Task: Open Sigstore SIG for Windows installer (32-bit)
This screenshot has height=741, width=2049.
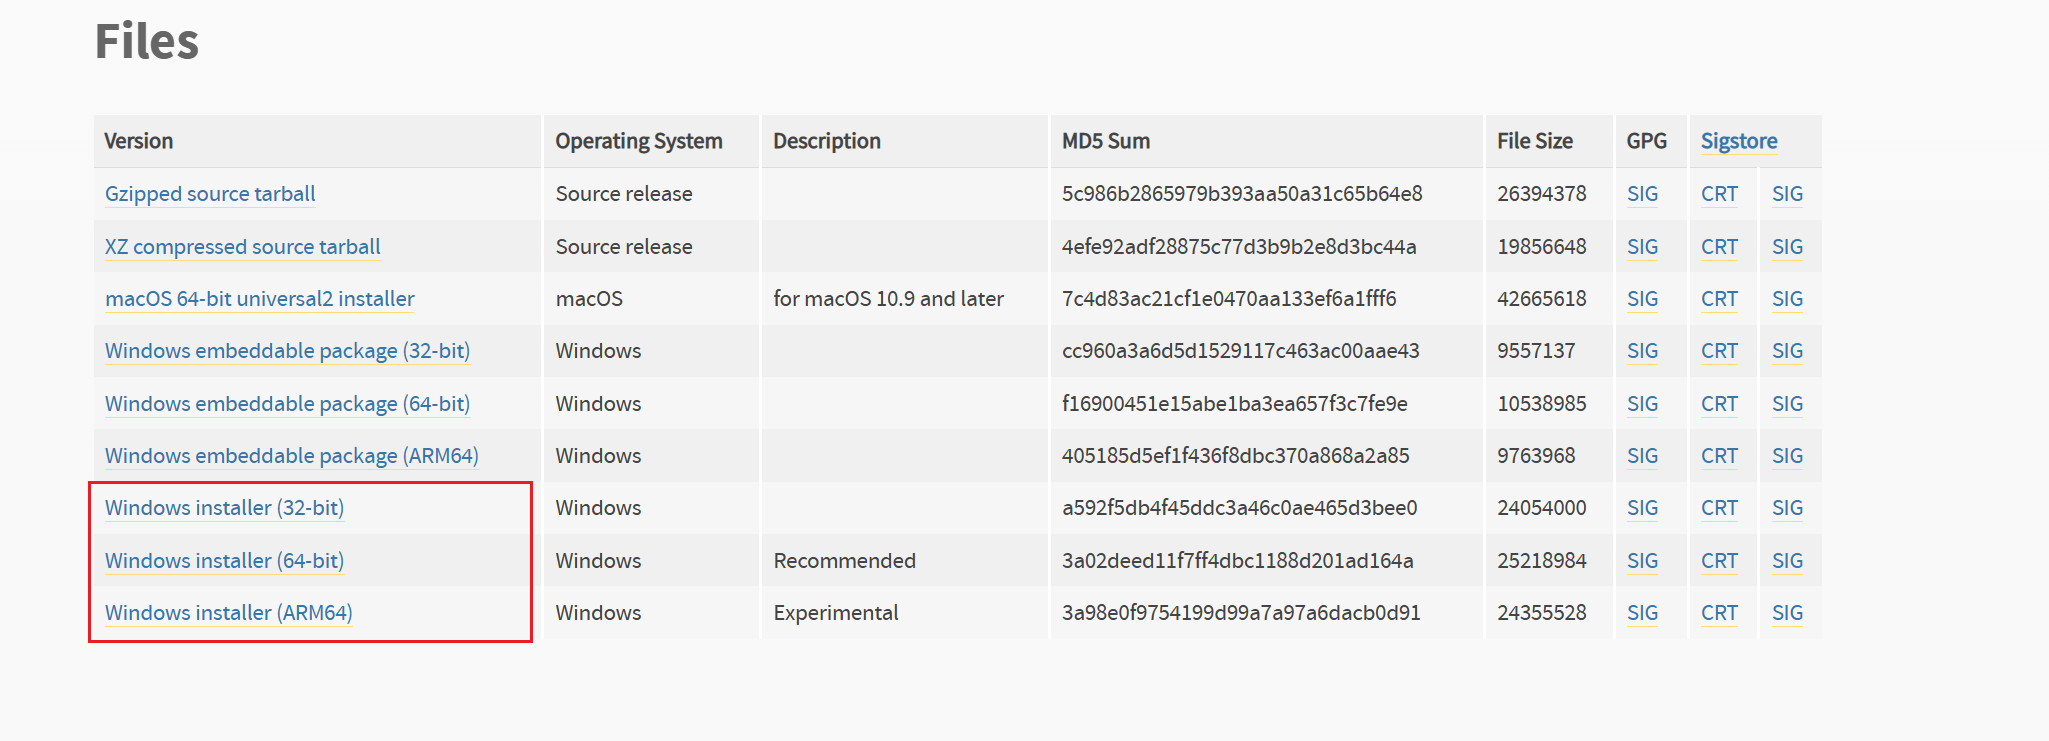Action: (1787, 508)
